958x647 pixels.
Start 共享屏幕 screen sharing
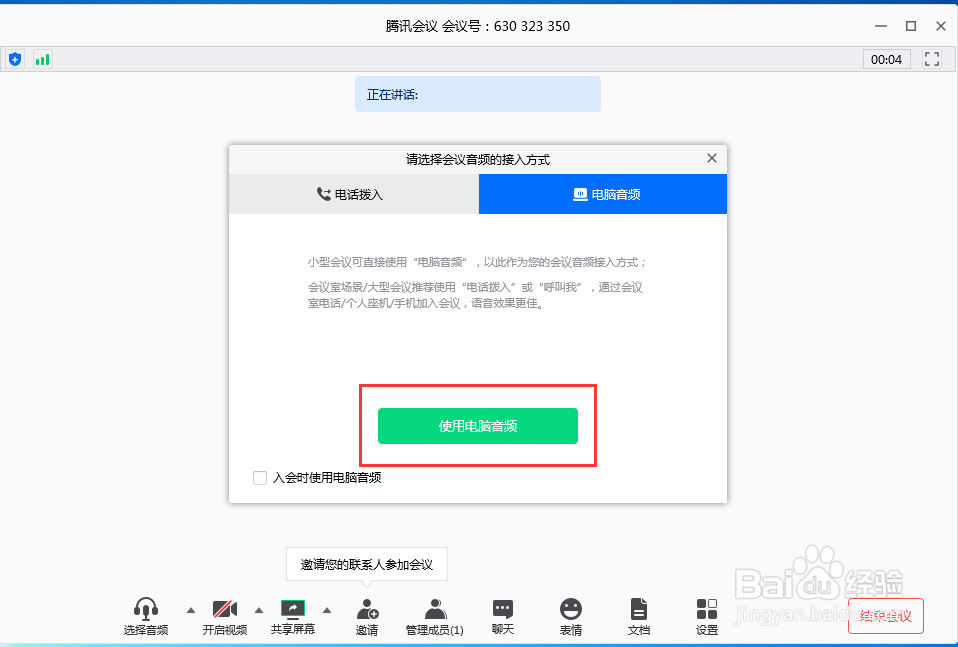point(293,616)
